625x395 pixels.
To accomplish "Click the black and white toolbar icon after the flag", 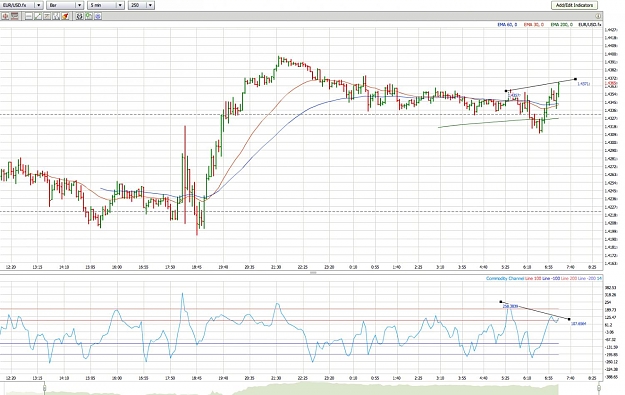I will click(79, 16).
